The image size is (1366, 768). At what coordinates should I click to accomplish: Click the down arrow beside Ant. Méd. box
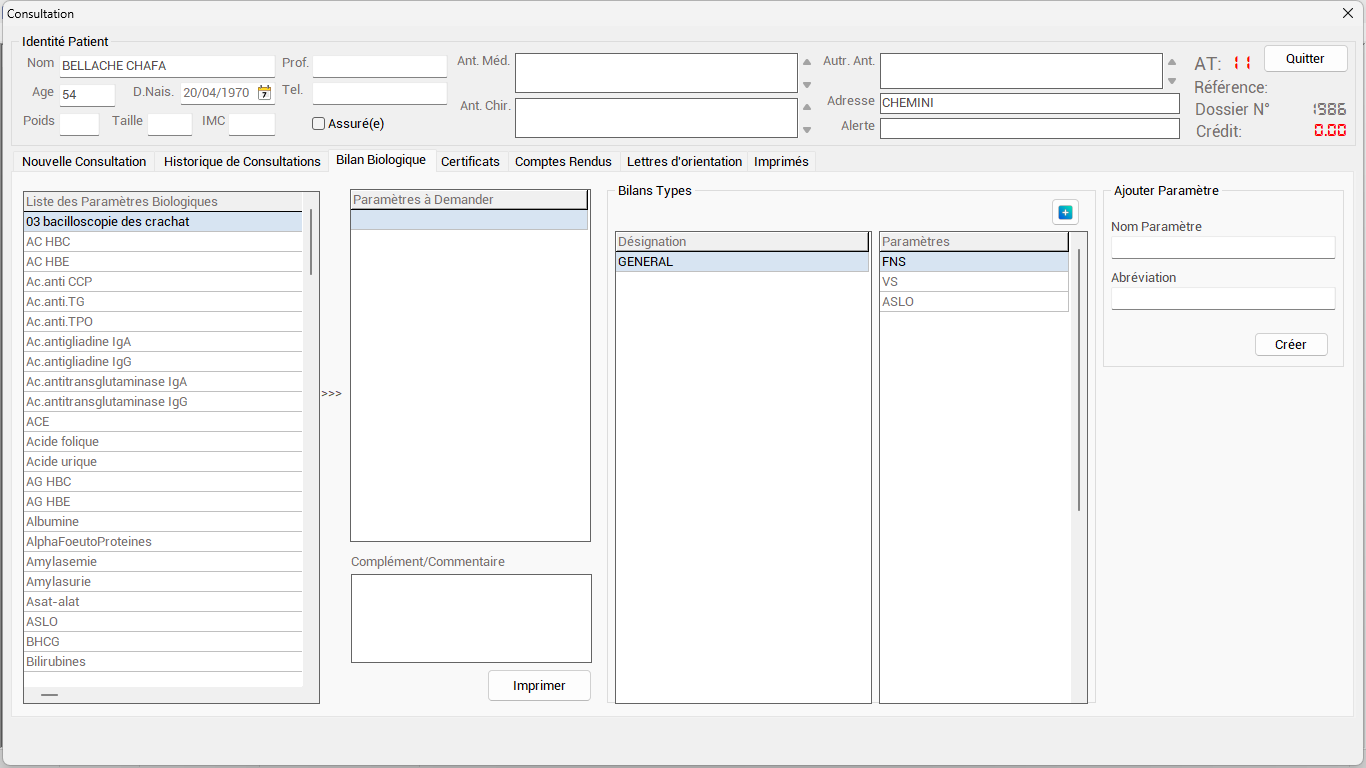pyautogui.click(x=807, y=85)
